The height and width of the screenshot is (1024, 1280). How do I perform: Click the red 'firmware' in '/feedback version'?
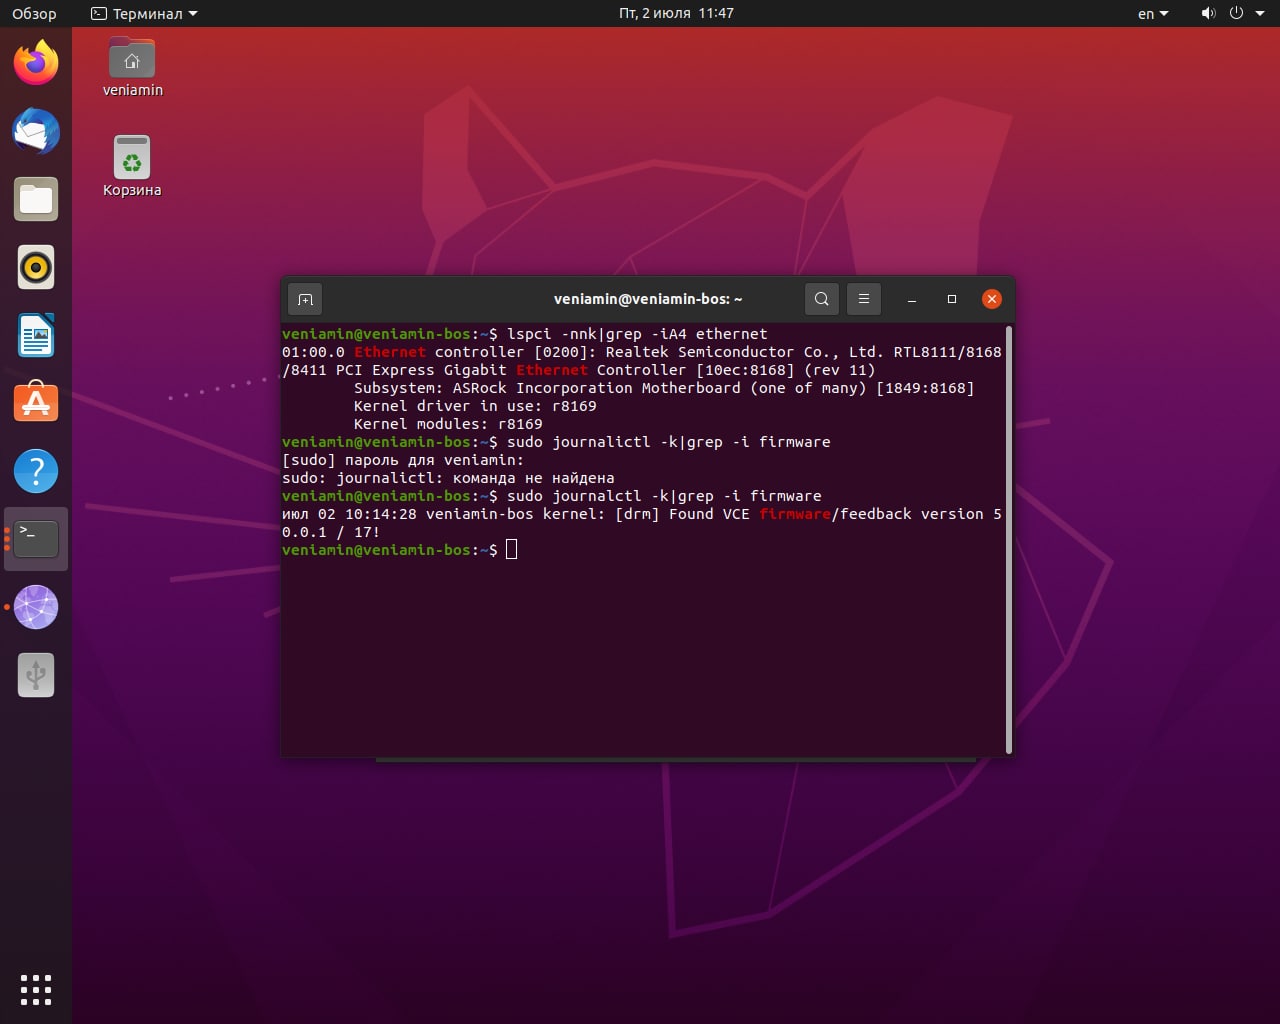(x=795, y=514)
